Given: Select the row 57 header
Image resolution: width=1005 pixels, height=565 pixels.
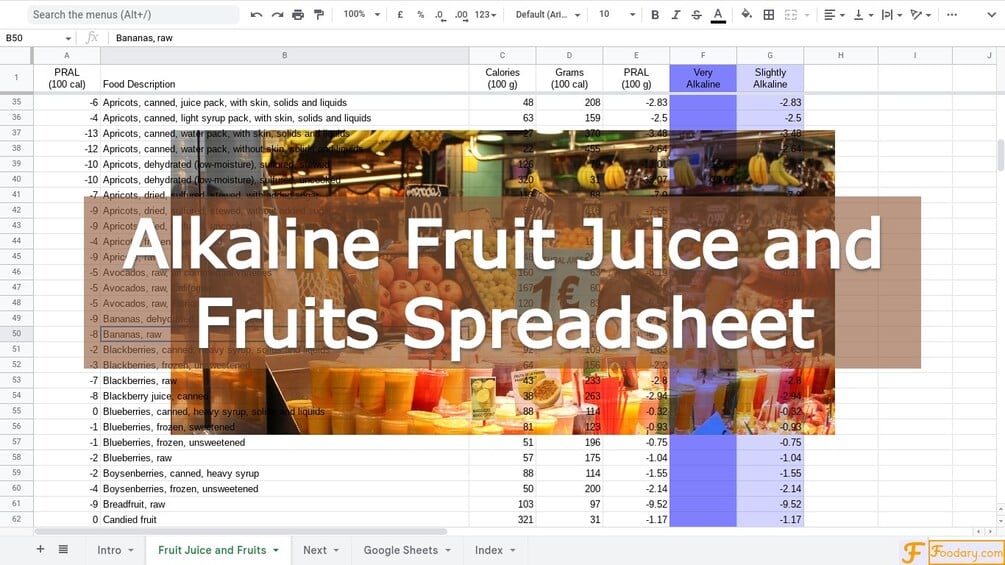Looking at the screenshot, I should coord(17,442).
